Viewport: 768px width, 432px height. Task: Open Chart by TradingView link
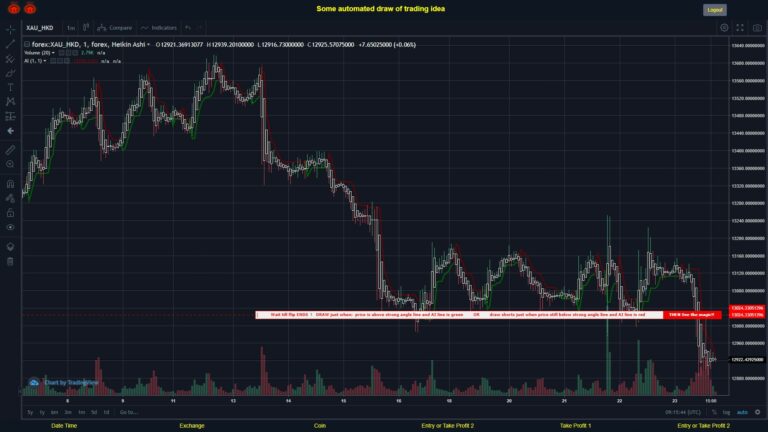[x=64, y=383]
